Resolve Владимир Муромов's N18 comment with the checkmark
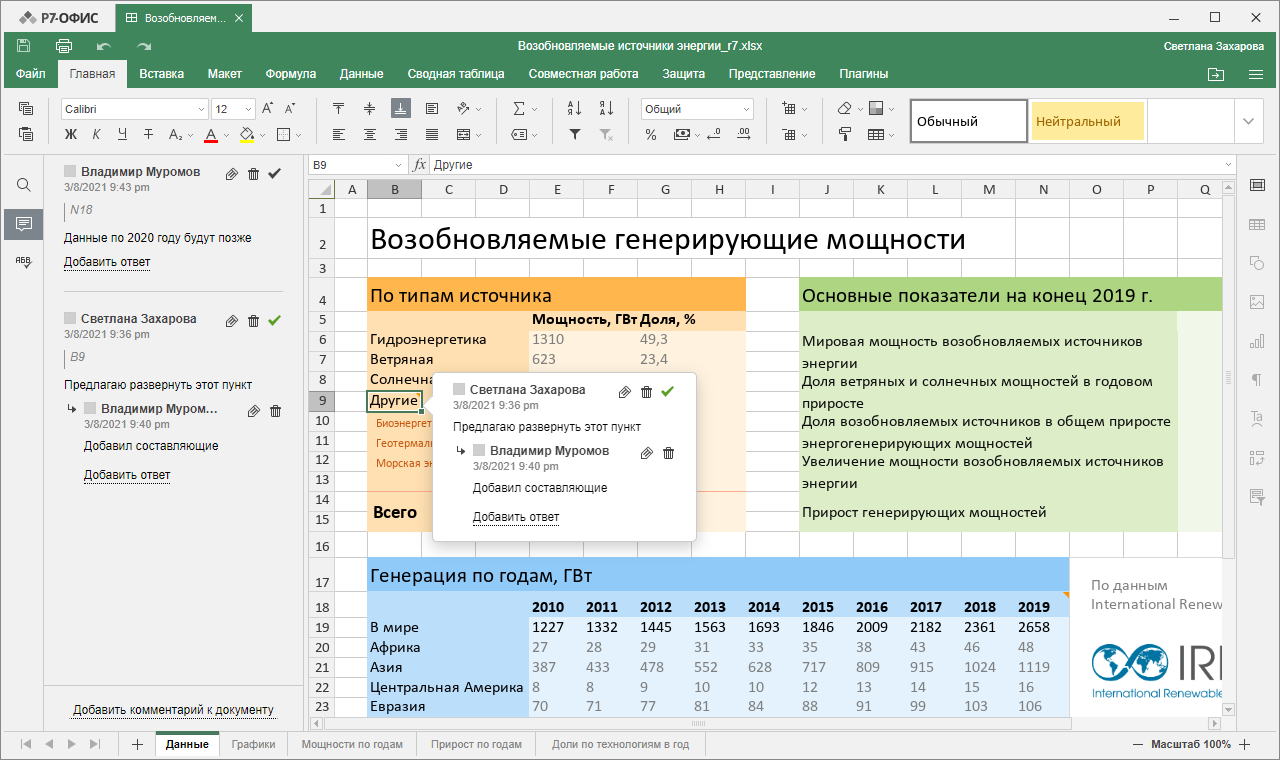Viewport: 1280px width, 760px height. (275, 173)
